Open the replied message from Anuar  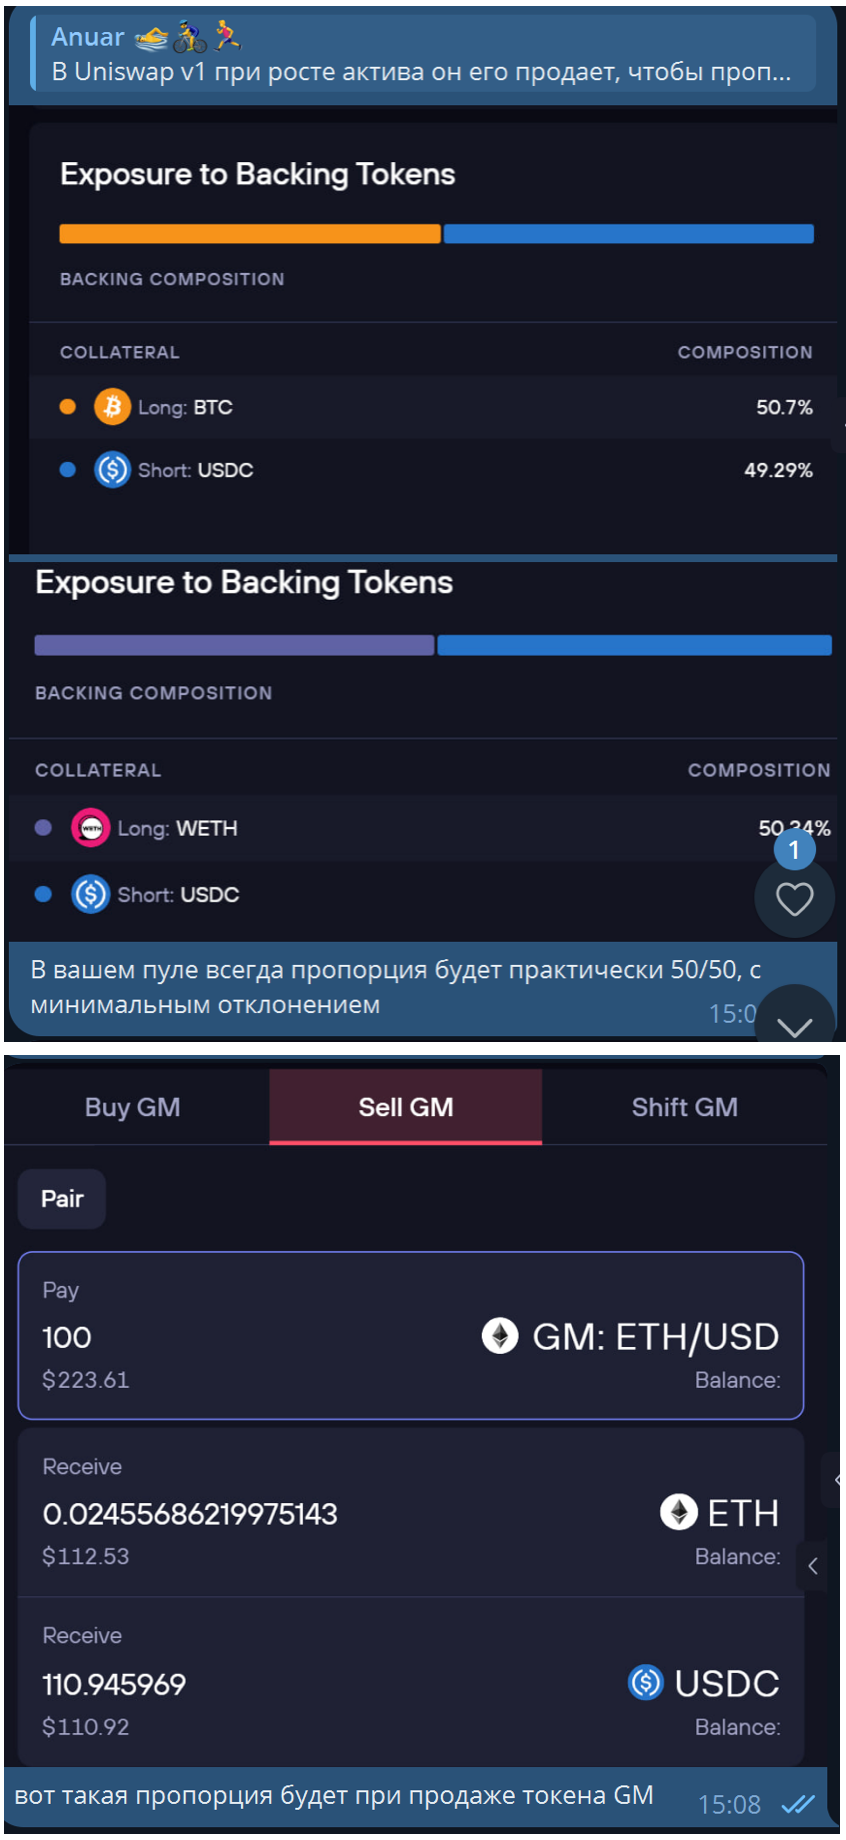coord(420,55)
